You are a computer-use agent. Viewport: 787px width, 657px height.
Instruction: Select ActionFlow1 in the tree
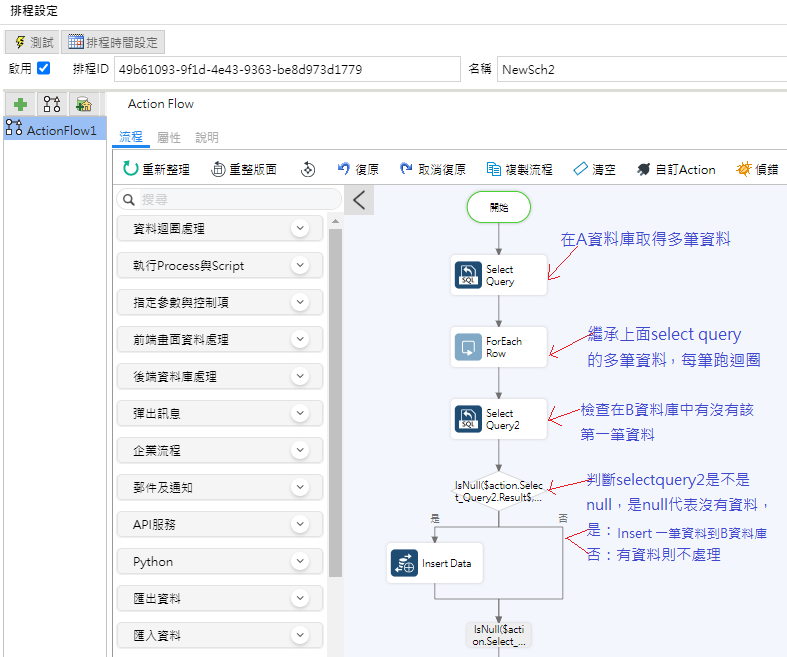(55, 129)
